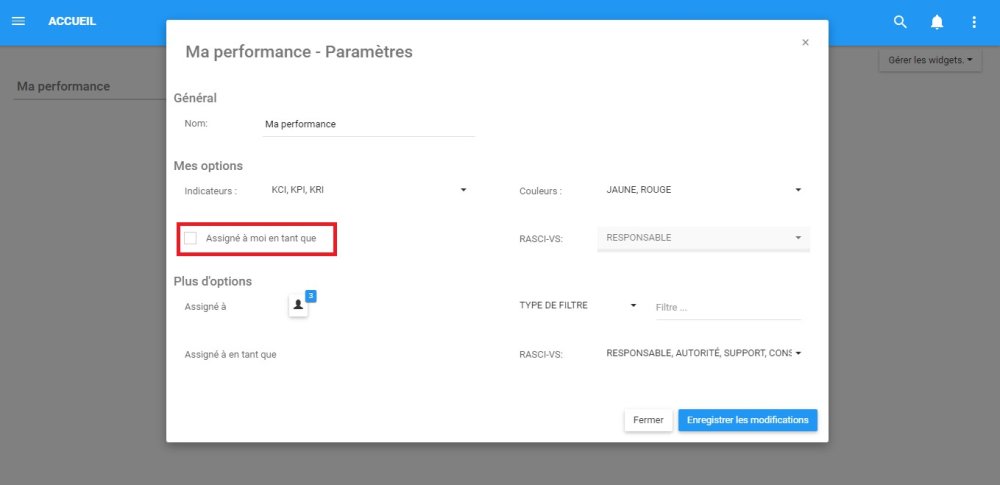The image size is (1000, 485).
Task: Check the 'Assigné à moi en tant que' box
Action: pyautogui.click(x=190, y=238)
